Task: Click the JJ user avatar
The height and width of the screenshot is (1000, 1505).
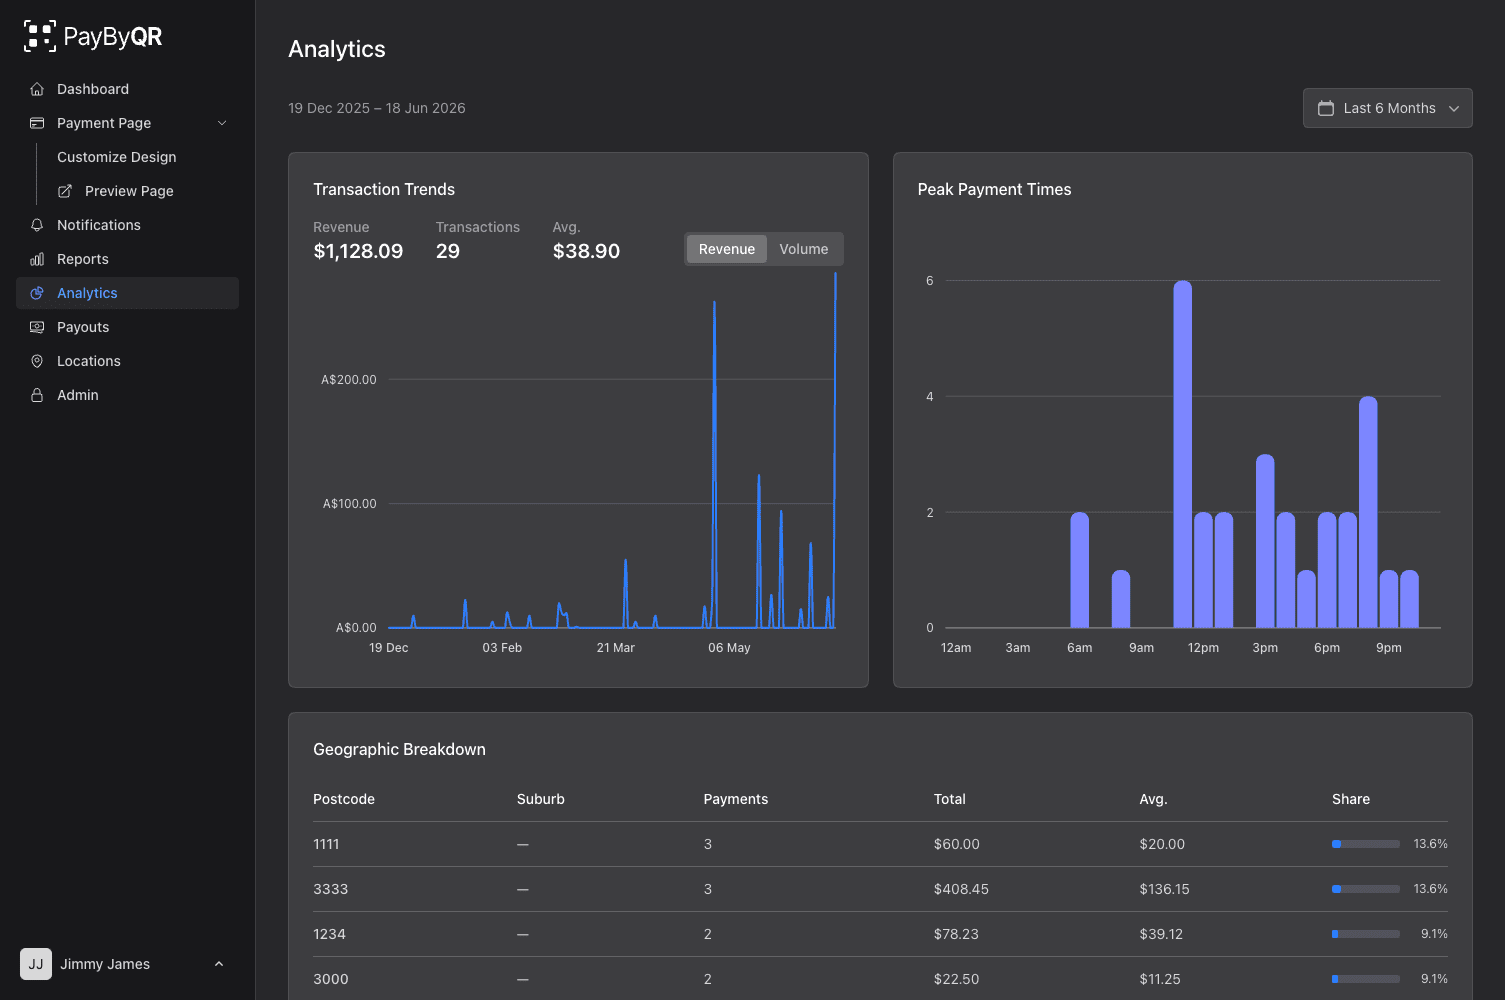Action: point(36,964)
